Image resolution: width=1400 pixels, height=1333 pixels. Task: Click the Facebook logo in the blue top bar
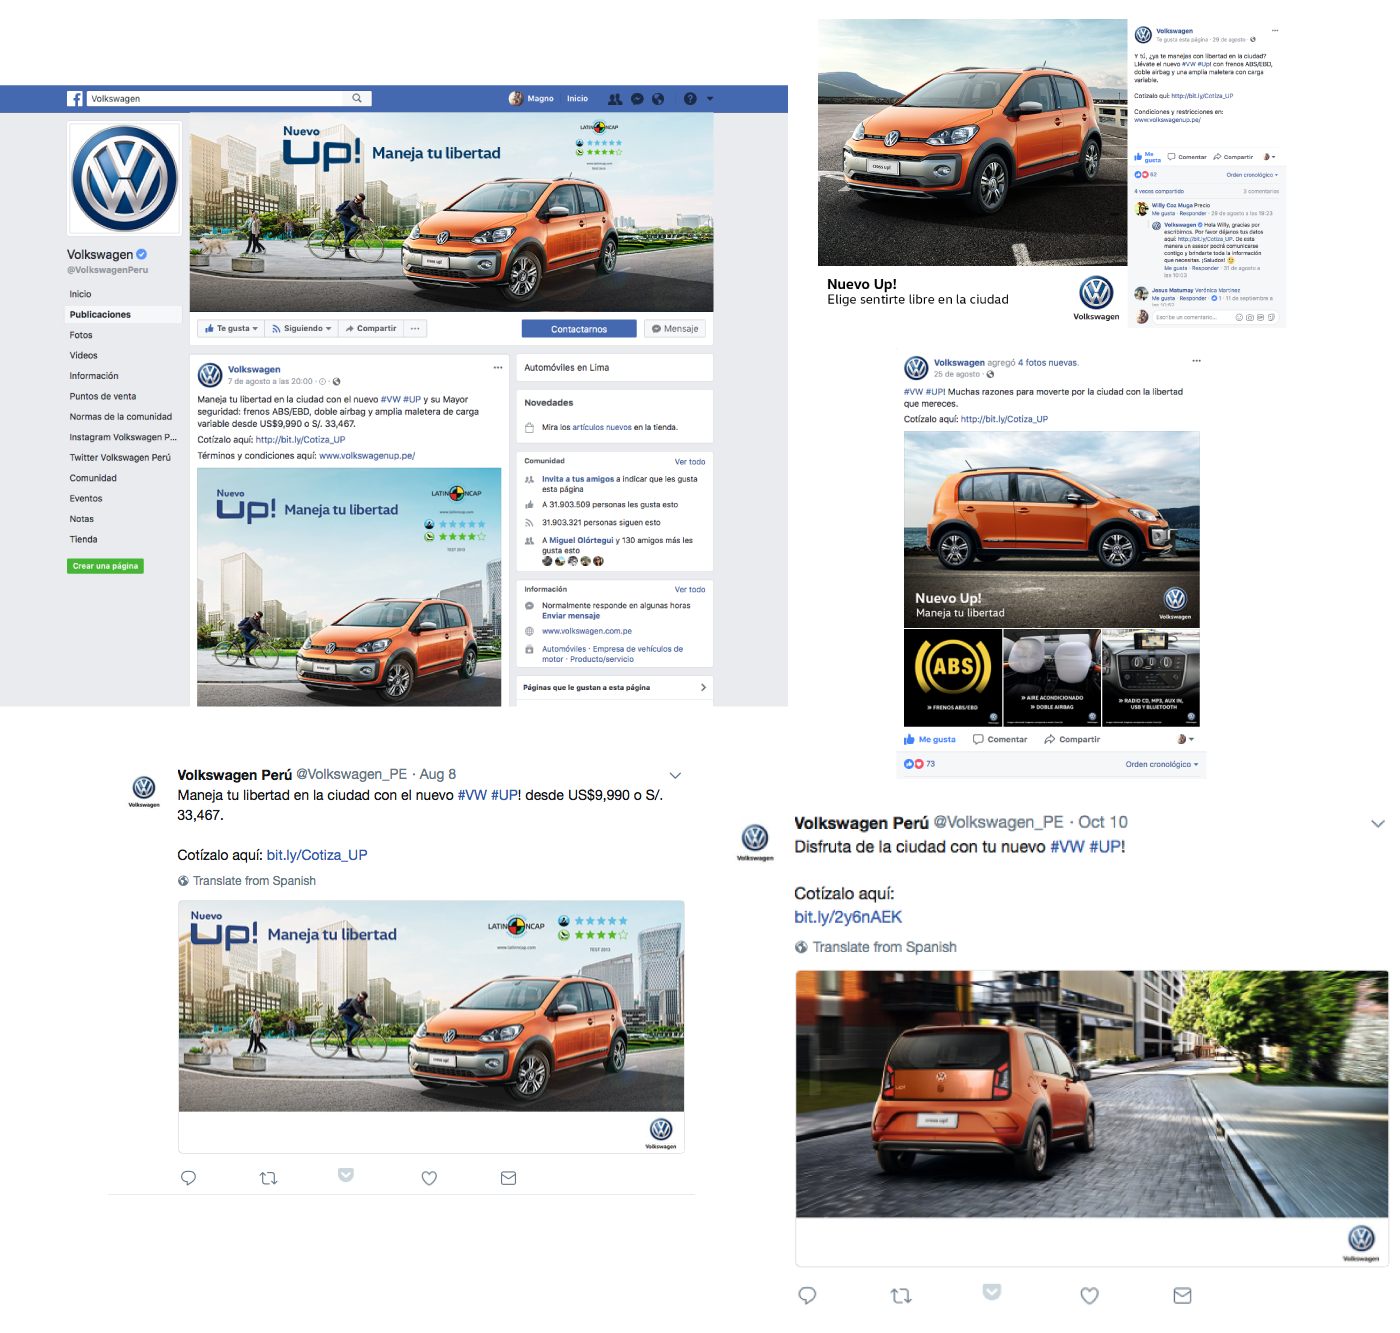click(x=75, y=99)
